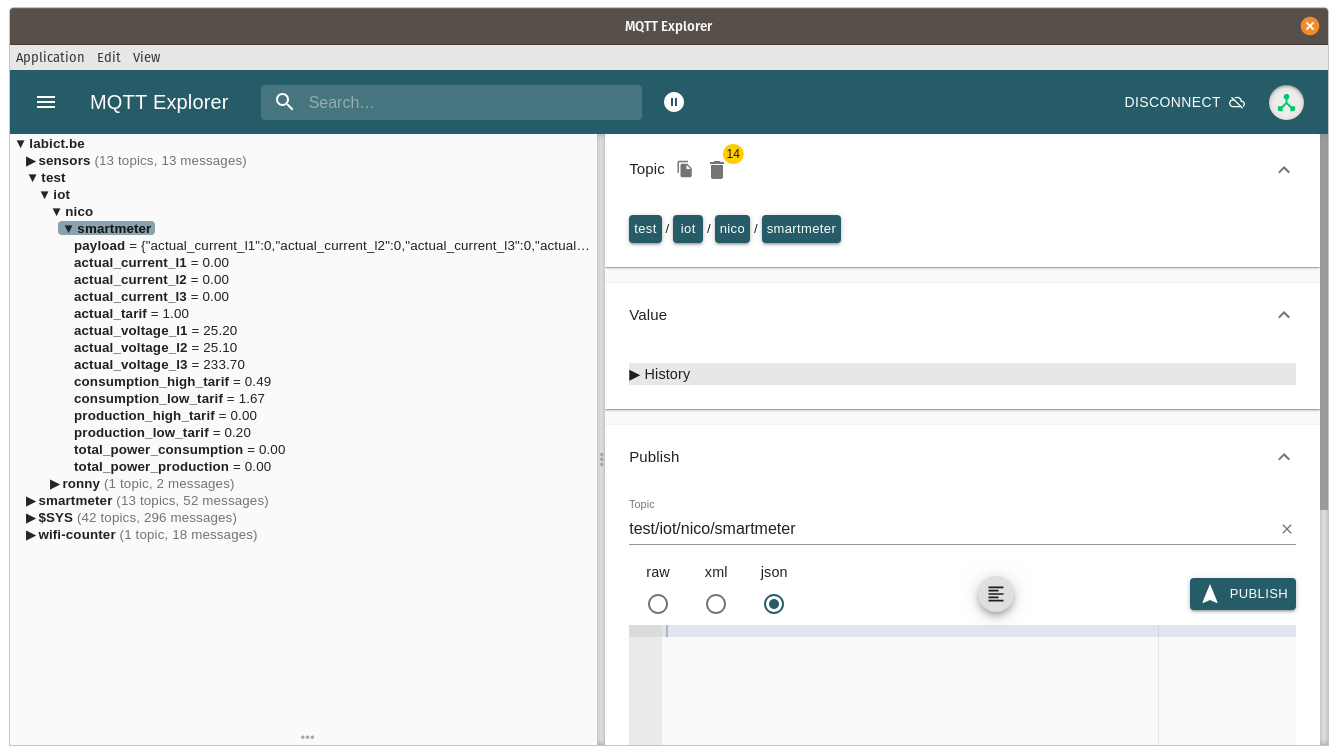Screen dimensions: 1338x755
Task: Click DISCONNECT in the top bar
Action: click(1172, 102)
